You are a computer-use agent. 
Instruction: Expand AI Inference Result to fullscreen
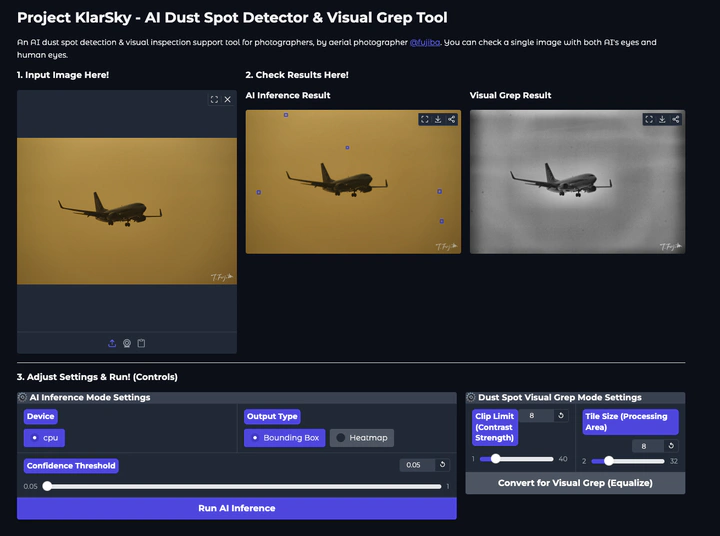[425, 119]
